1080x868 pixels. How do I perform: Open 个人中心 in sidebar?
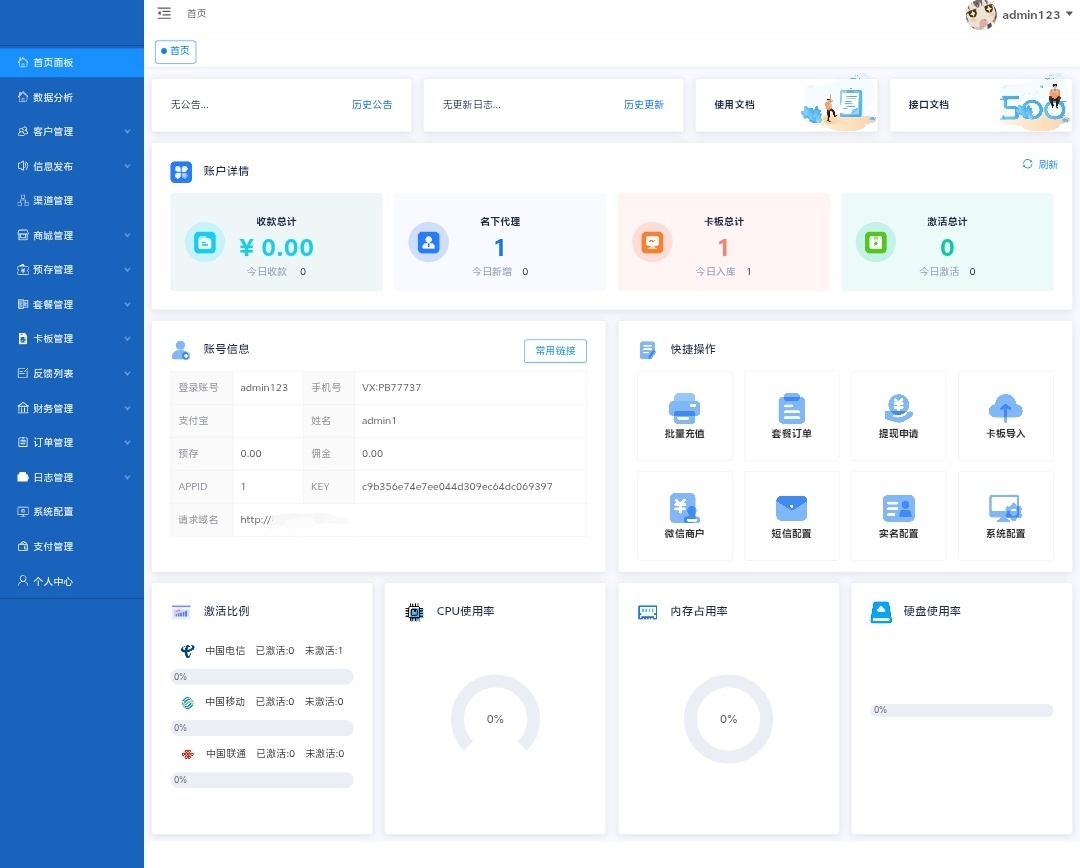(x=72, y=581)
